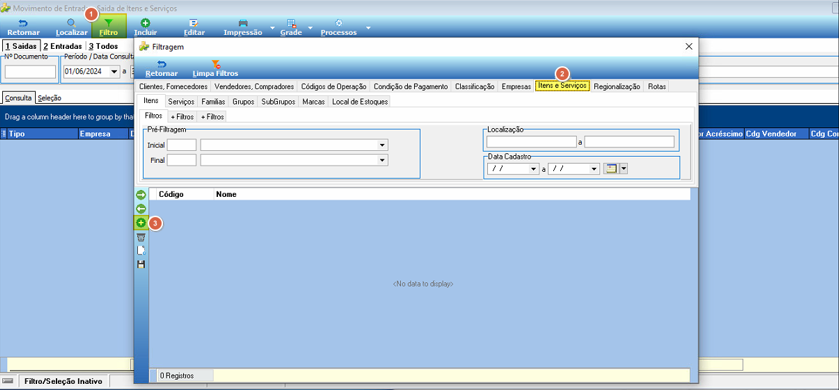Expand Data Cadastro start date dropdown
This screenshot has width=839, height=390.
533,169
